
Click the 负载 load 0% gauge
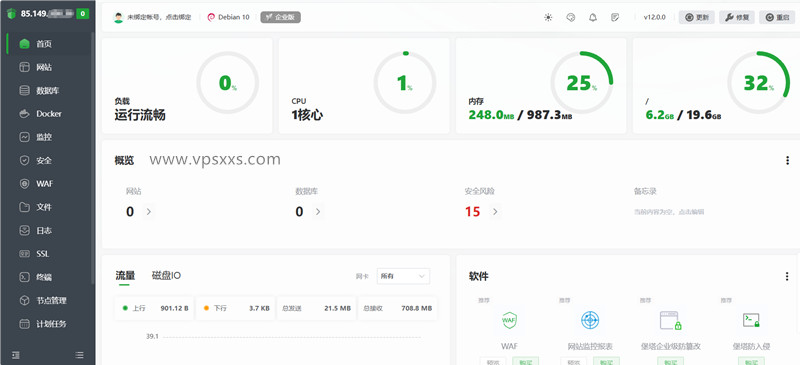click(x=228, y=83)
